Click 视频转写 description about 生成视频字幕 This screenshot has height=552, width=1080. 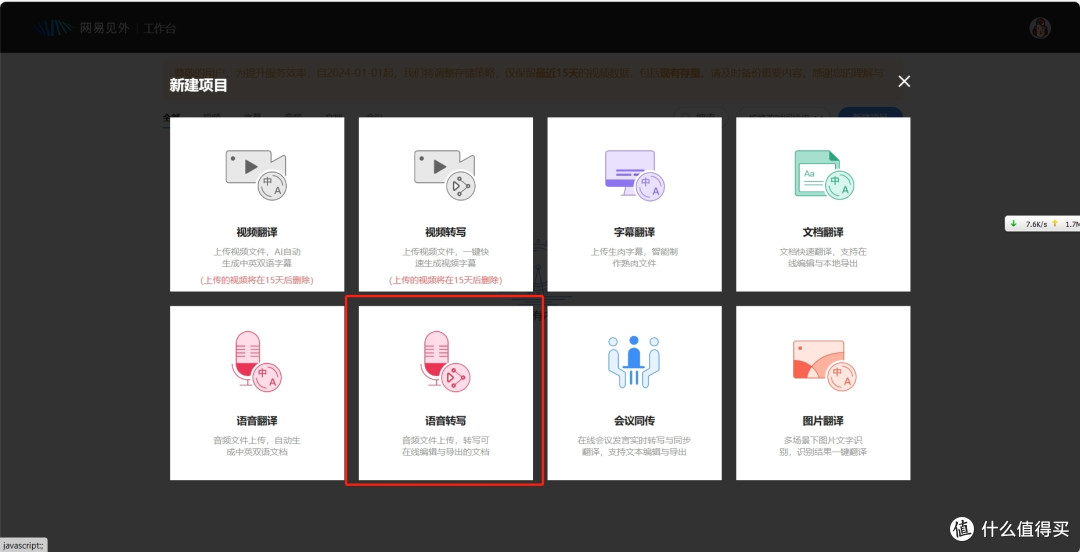tap(446, 258)
